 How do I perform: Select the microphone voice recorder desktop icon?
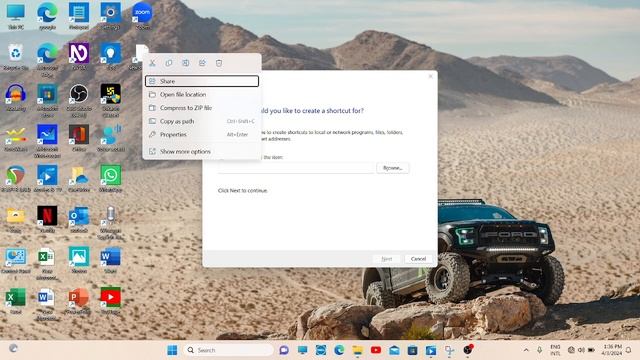click(x=110, y=222)
